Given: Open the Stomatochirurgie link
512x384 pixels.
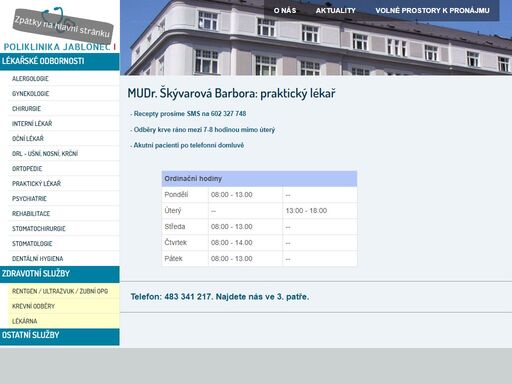Looking at the screenshot, I should [39, 229].
